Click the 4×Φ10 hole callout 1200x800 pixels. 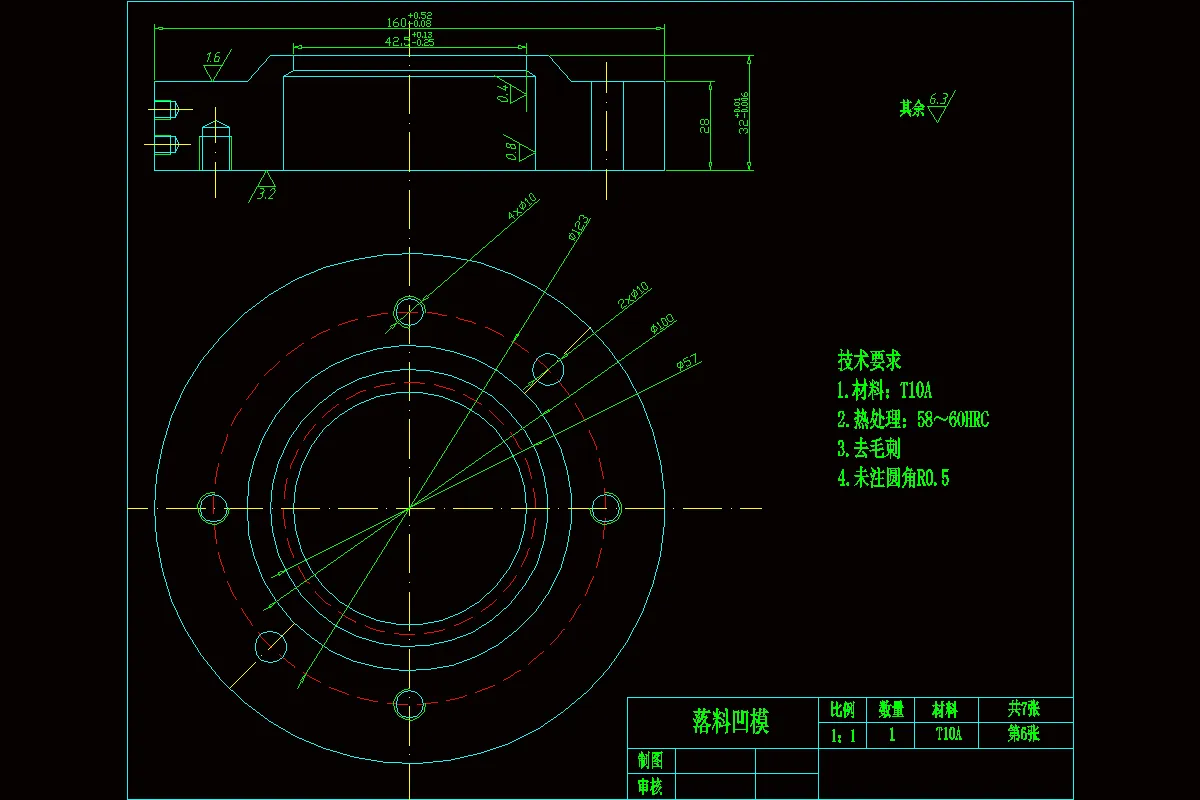click(522, 207)
